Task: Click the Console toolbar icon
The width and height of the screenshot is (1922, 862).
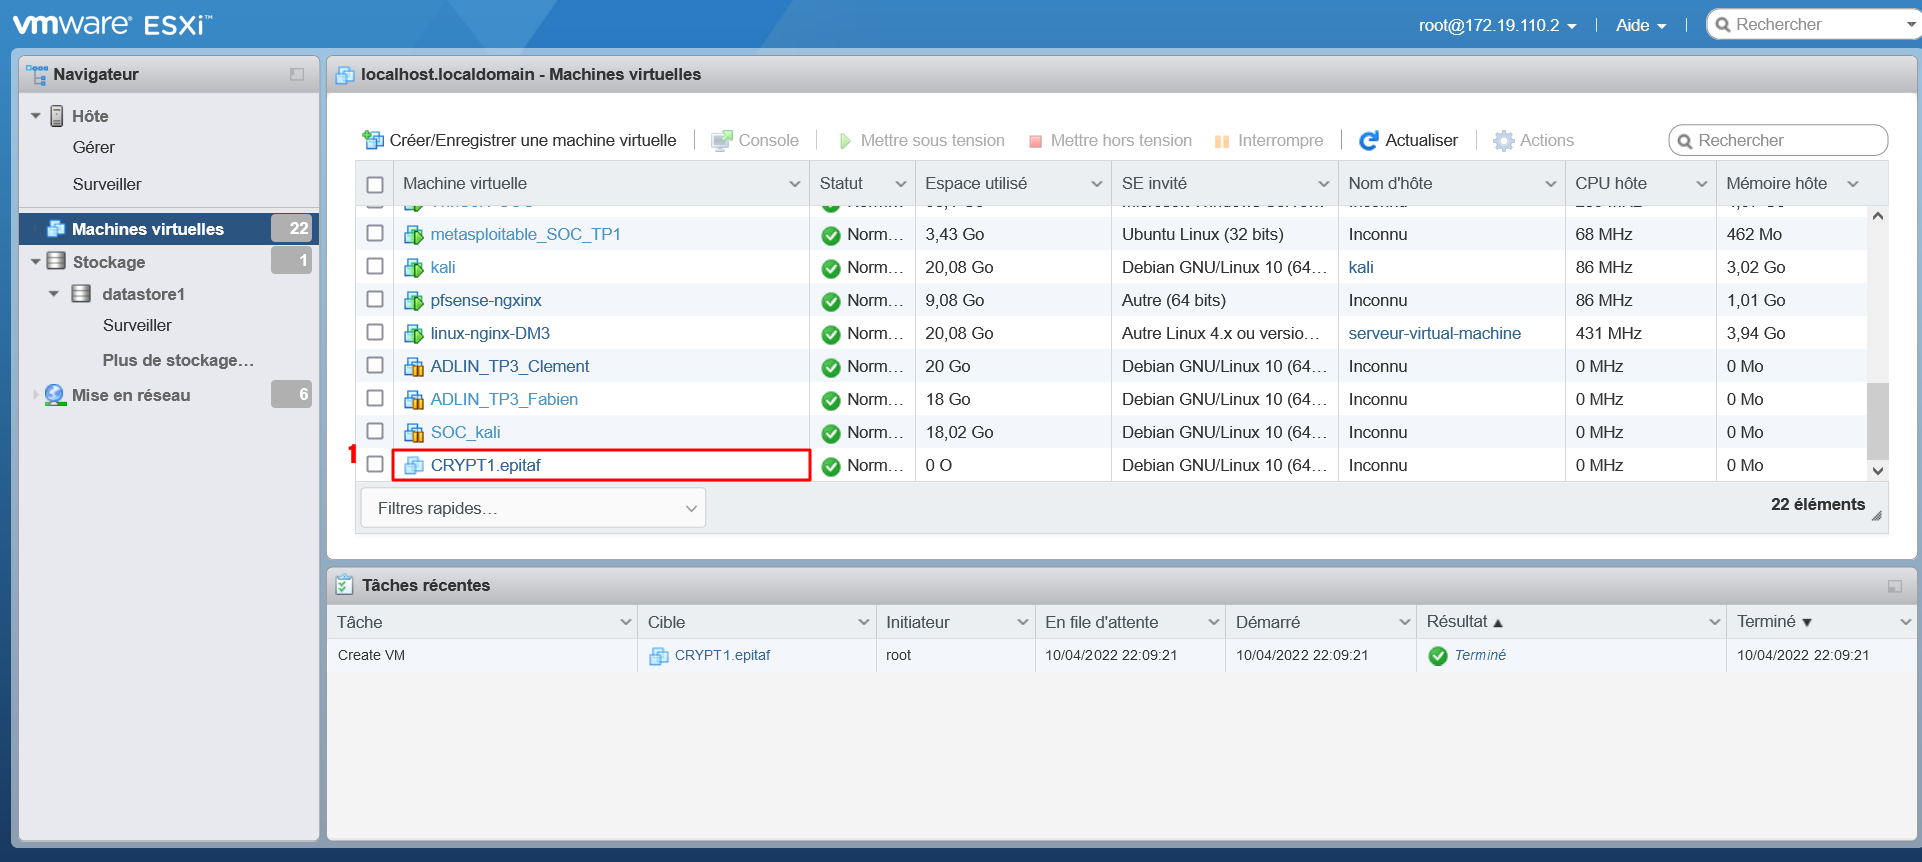Action: 720,141
